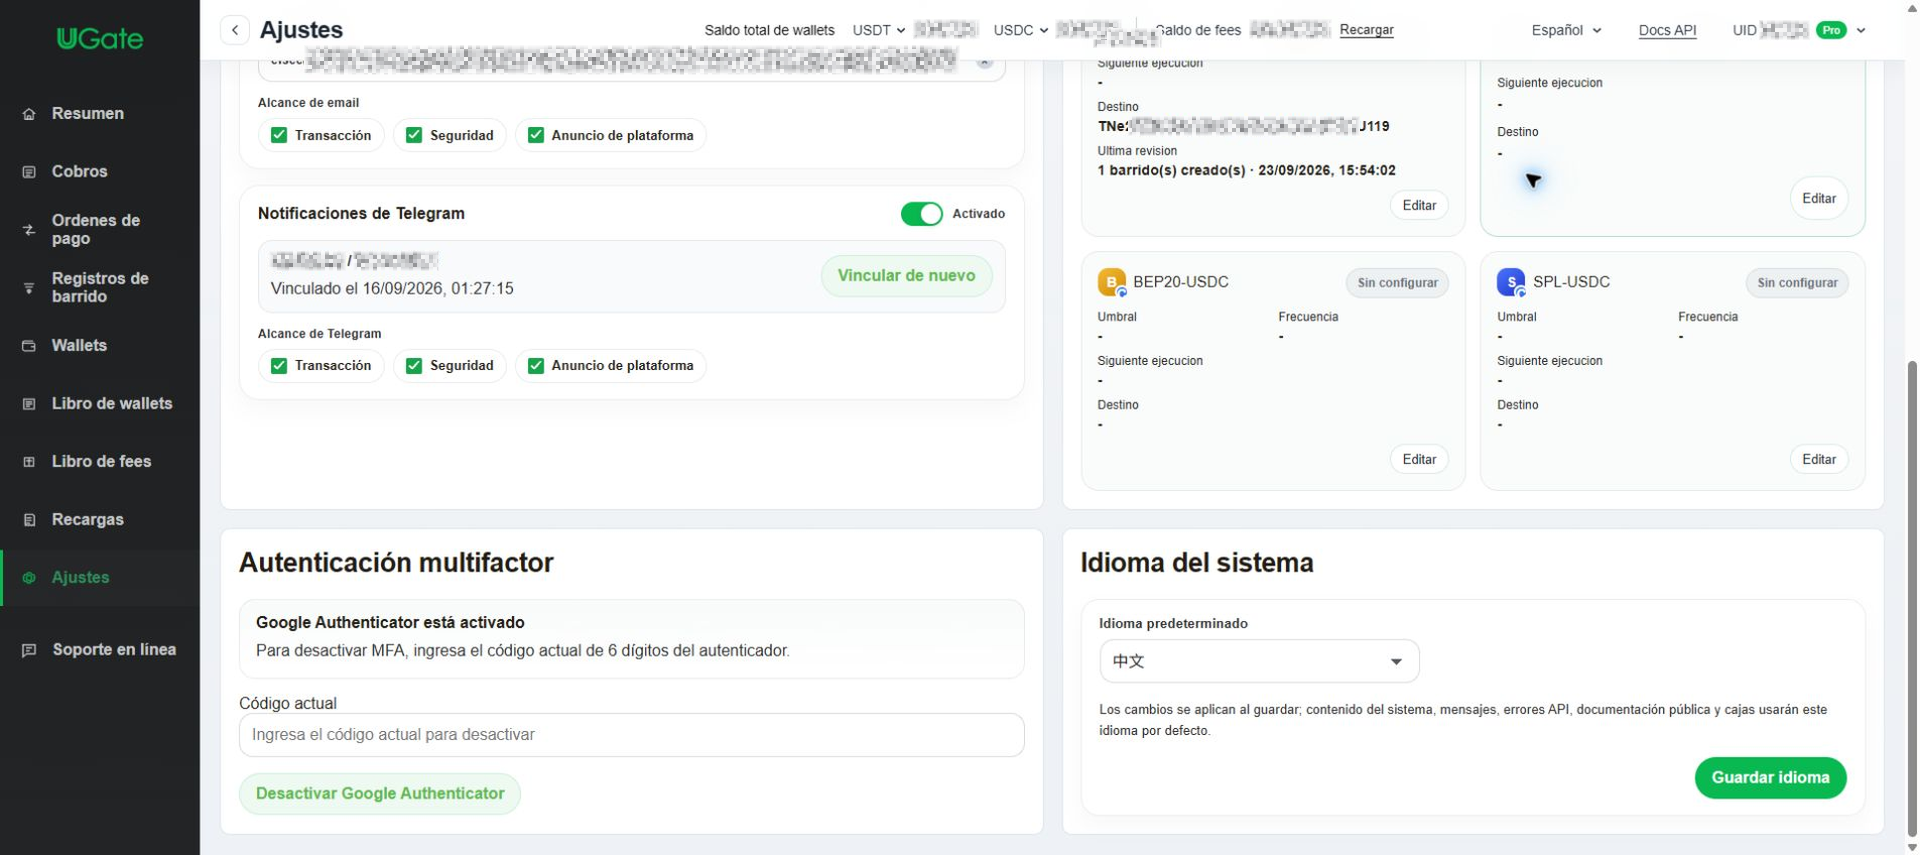This screenshot has height=855, width=1920.
Task: Click the Resumen home icon
Action: pyautogui.click(x=29, y=114)
